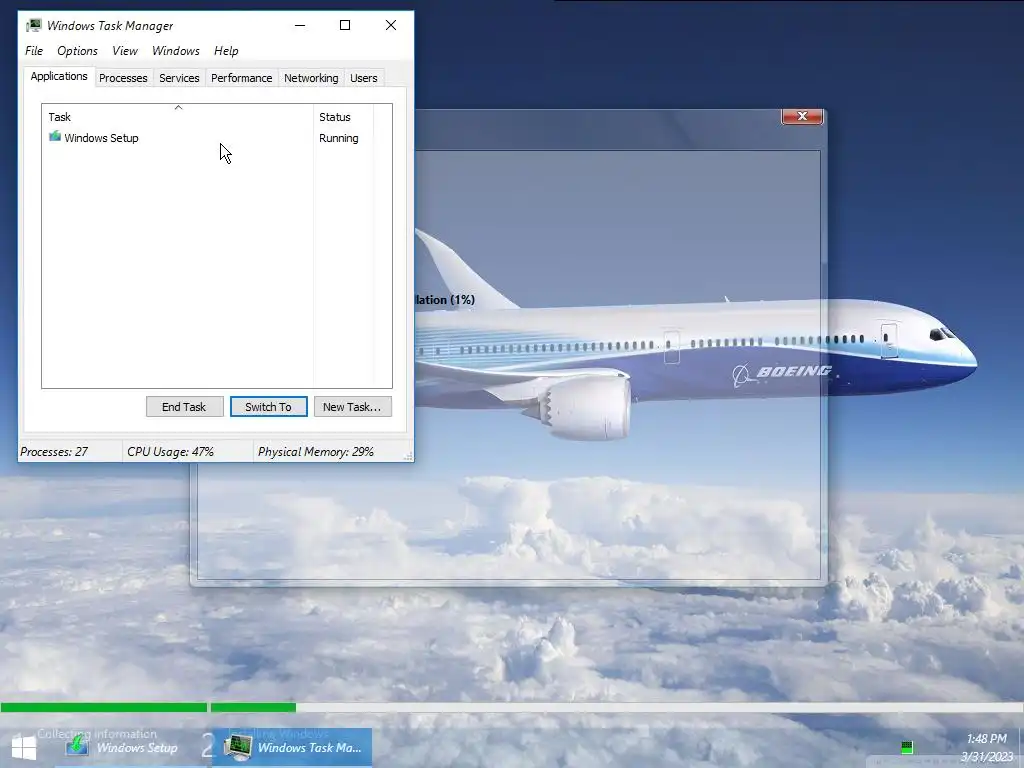Image resolution: width=1024 pixels, height=768 pixels.
Task: Close the Windows Setup dialog with red X
Action: click(x=802, y=116)
